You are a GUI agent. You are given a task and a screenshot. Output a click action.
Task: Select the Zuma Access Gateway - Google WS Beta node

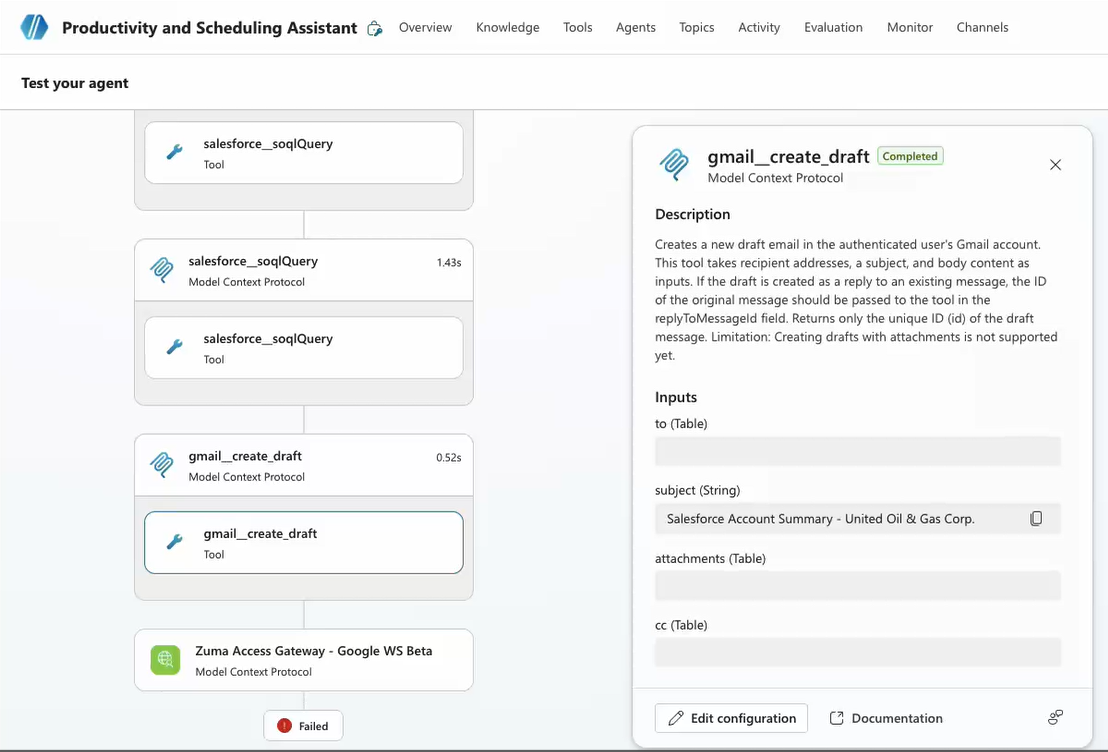coord(304,660)
